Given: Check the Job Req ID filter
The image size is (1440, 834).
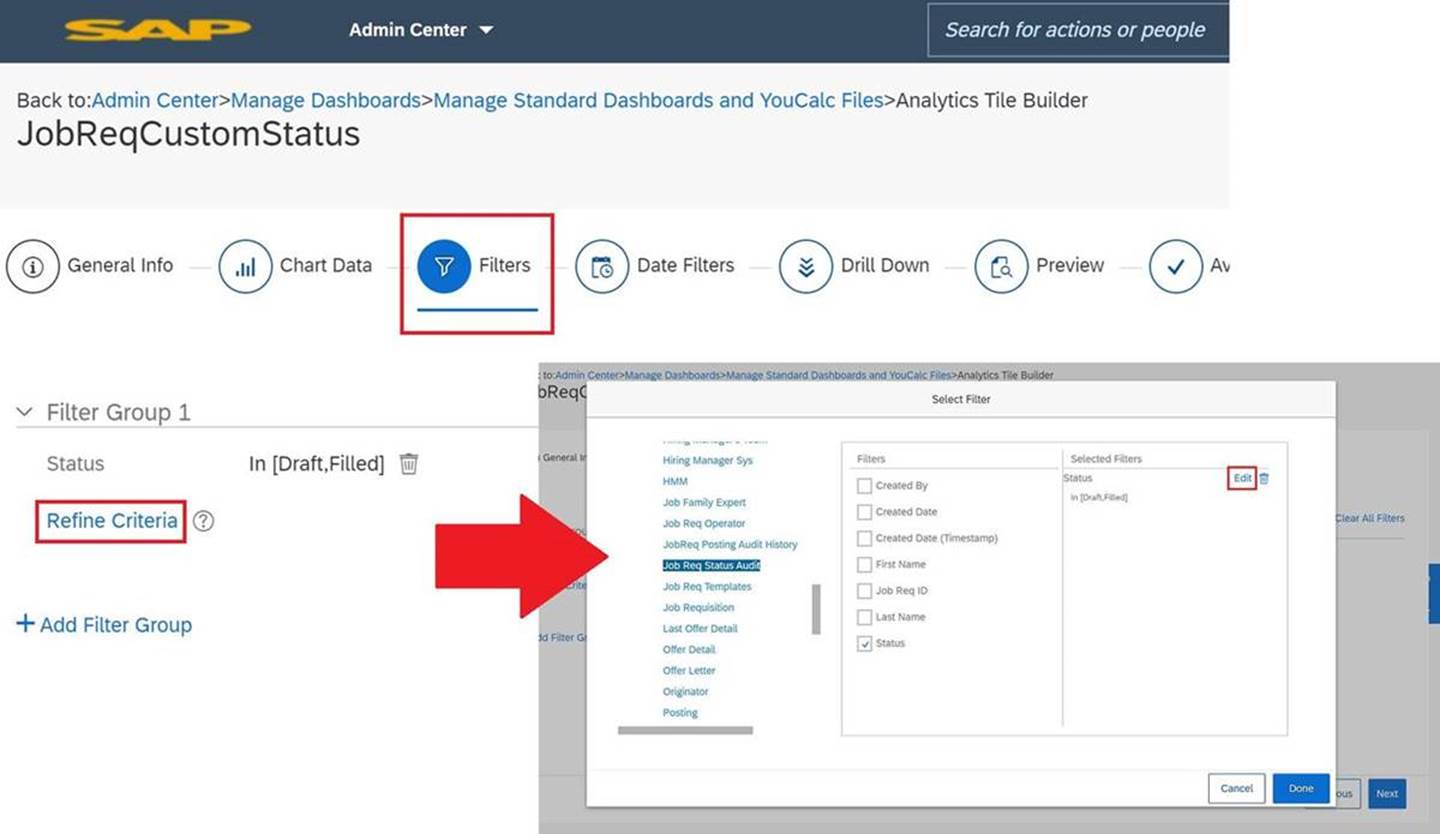Looking at the screenshot, I should pos(864,591).
